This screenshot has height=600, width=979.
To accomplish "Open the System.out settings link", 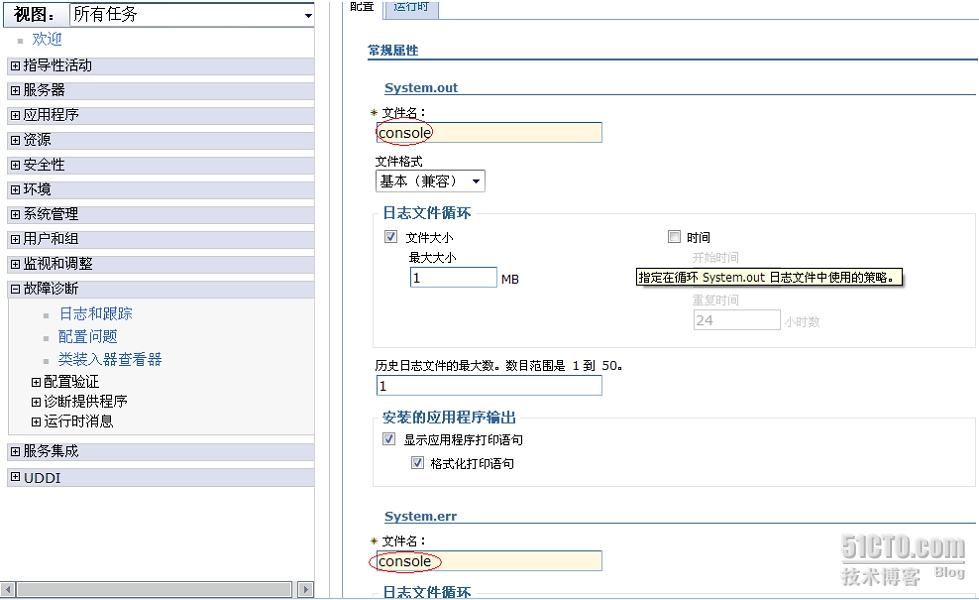I will click(422, 87).
